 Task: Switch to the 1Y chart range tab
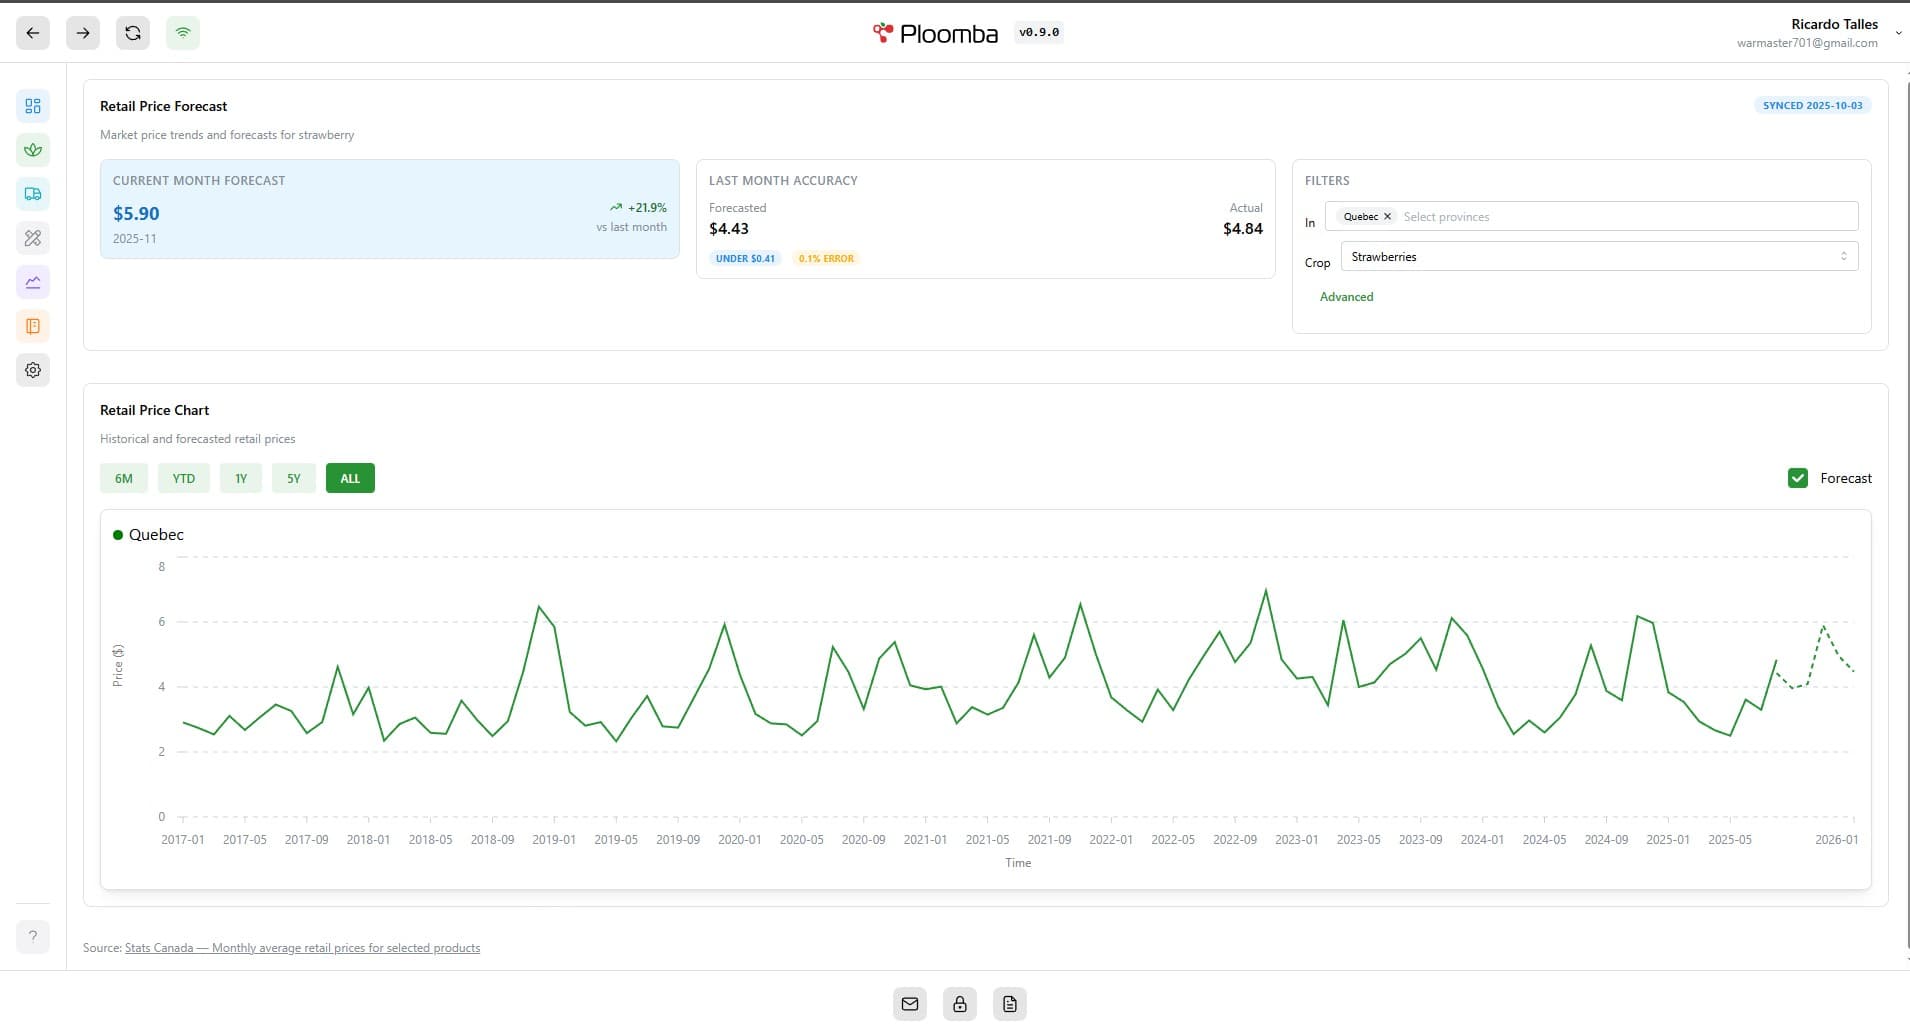pyautogui.click(x=240, y=478)
